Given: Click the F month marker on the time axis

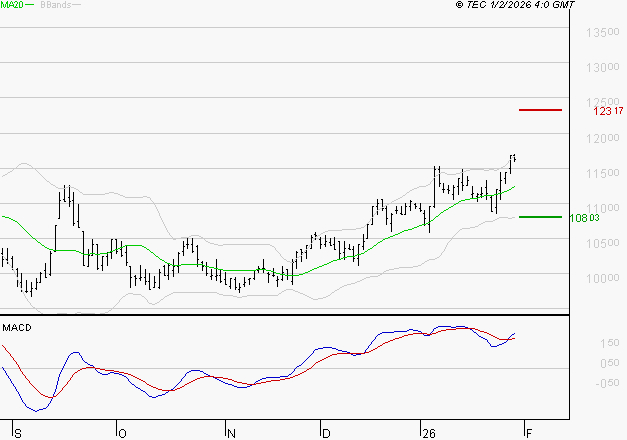Looking at the screenshot, I should [x=529, y=433].
